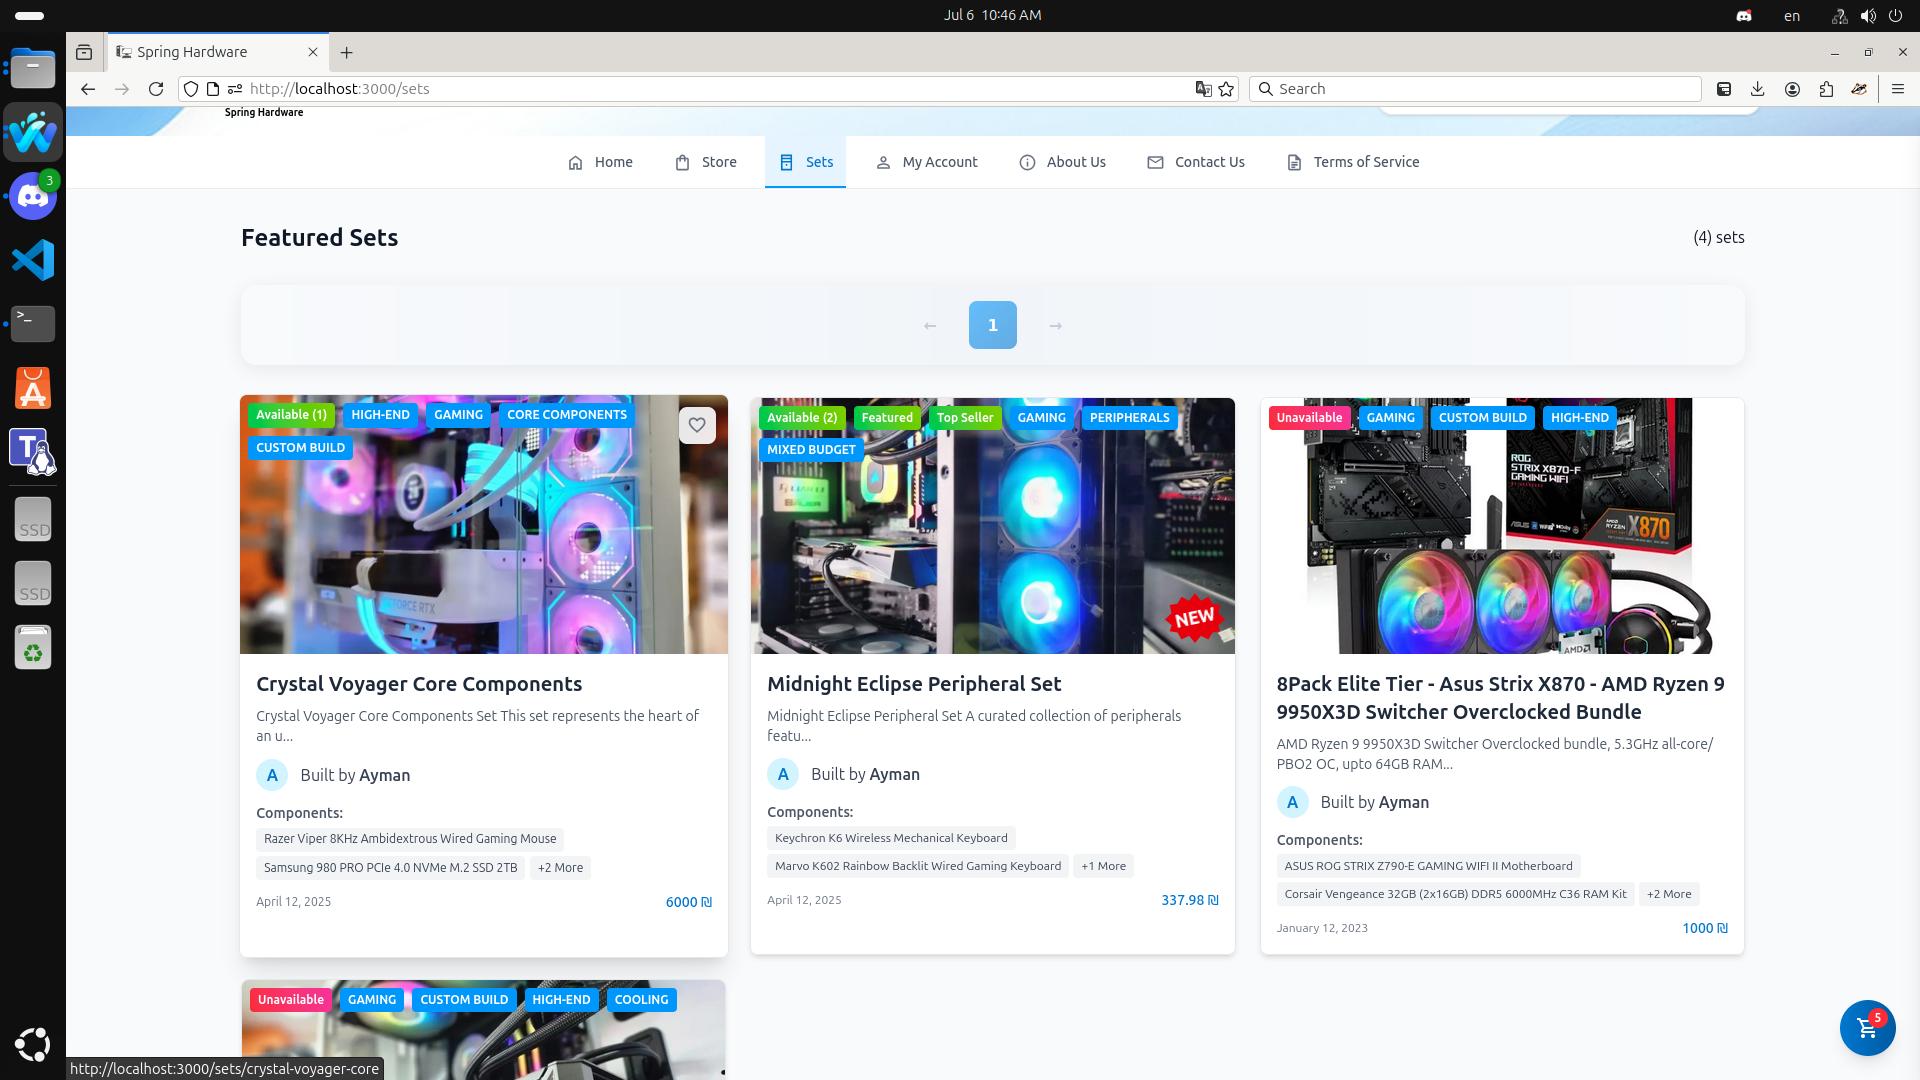Open Discord from the Ubuntu dock
This screenshot has height=1080, width=1920.
(x=33, y=196)
